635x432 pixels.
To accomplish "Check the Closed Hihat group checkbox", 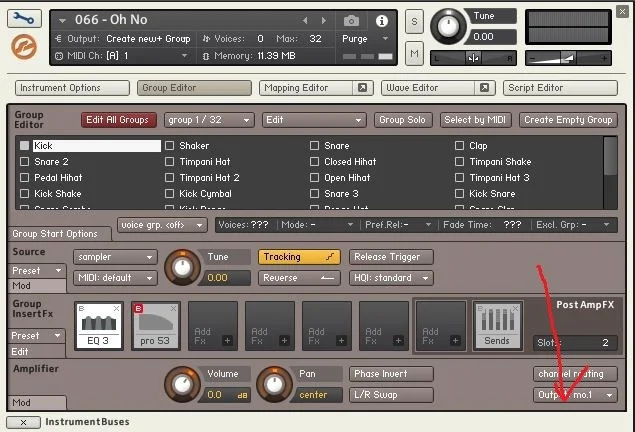I will coord(314,162).
